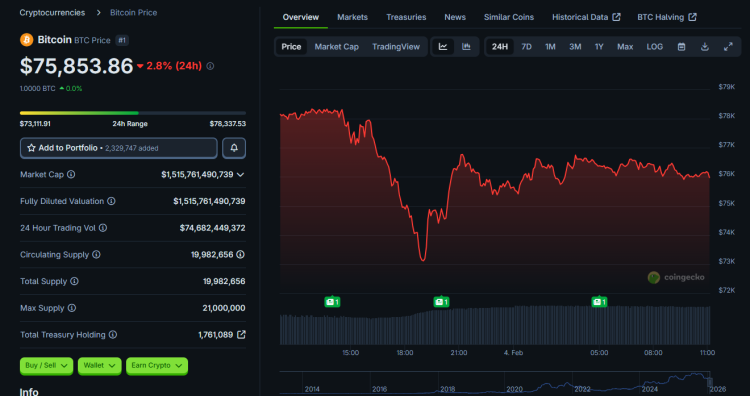
Task: Open Earn Crypto dropdown
Action: tap(157, 366)
